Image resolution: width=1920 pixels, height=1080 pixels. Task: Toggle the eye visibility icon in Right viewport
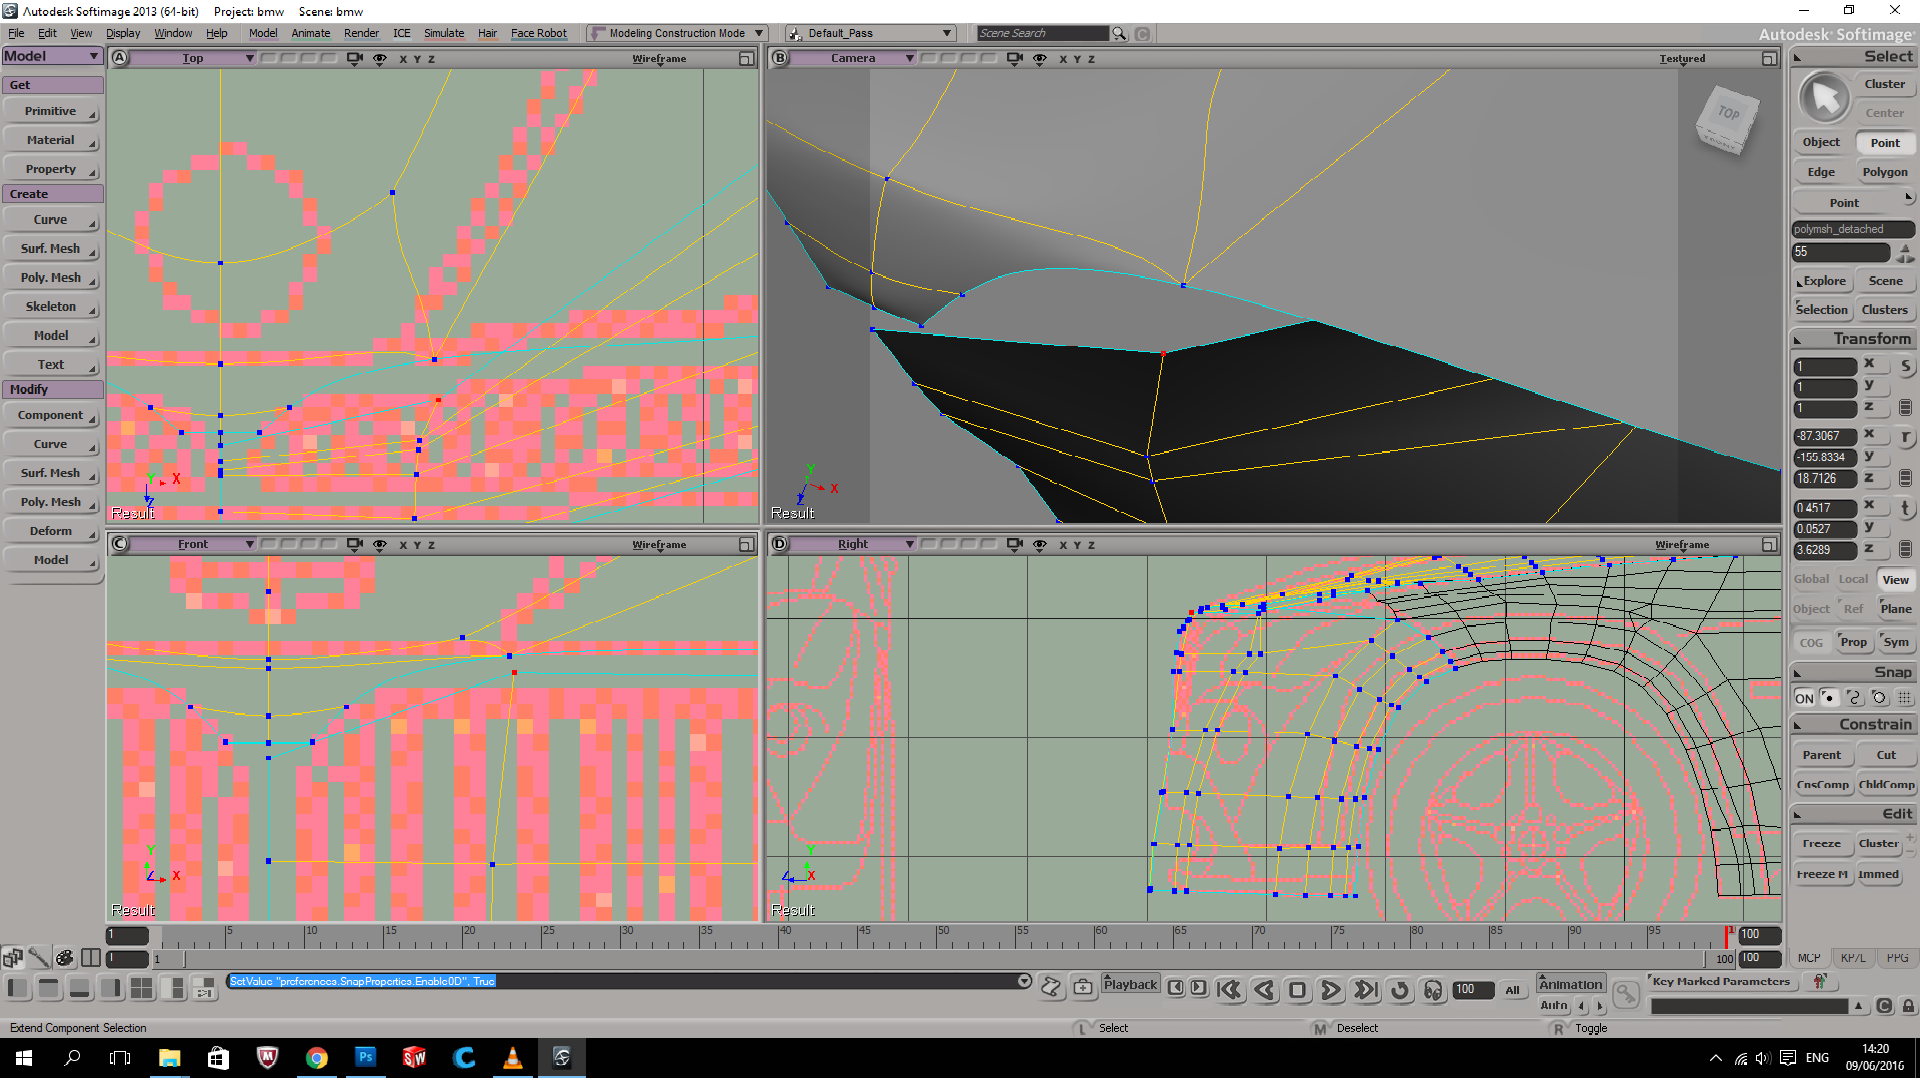click(x=1040, y=544)
